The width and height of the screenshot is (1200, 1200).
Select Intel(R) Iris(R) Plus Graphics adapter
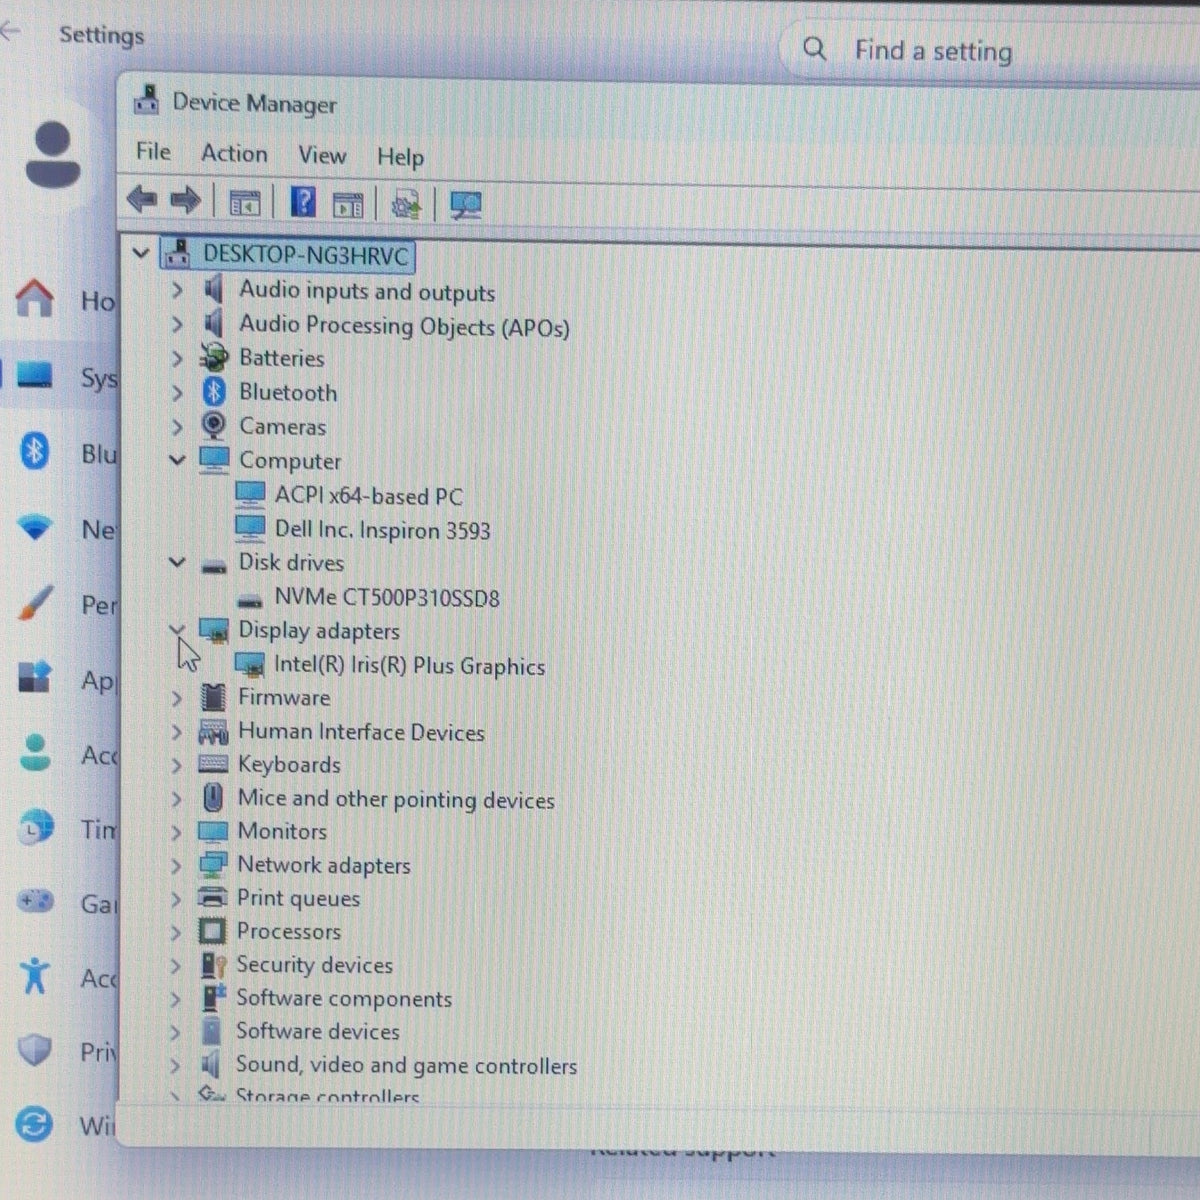(x=409, y=666)
